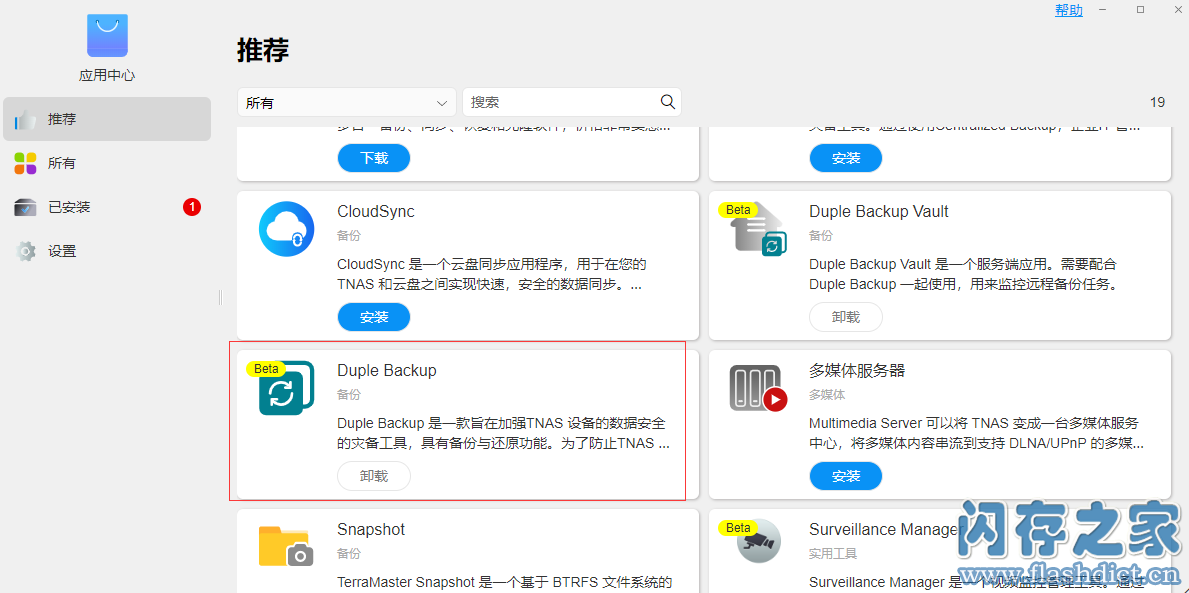Click the Snapshot folder camera icon

coord(287,546)
